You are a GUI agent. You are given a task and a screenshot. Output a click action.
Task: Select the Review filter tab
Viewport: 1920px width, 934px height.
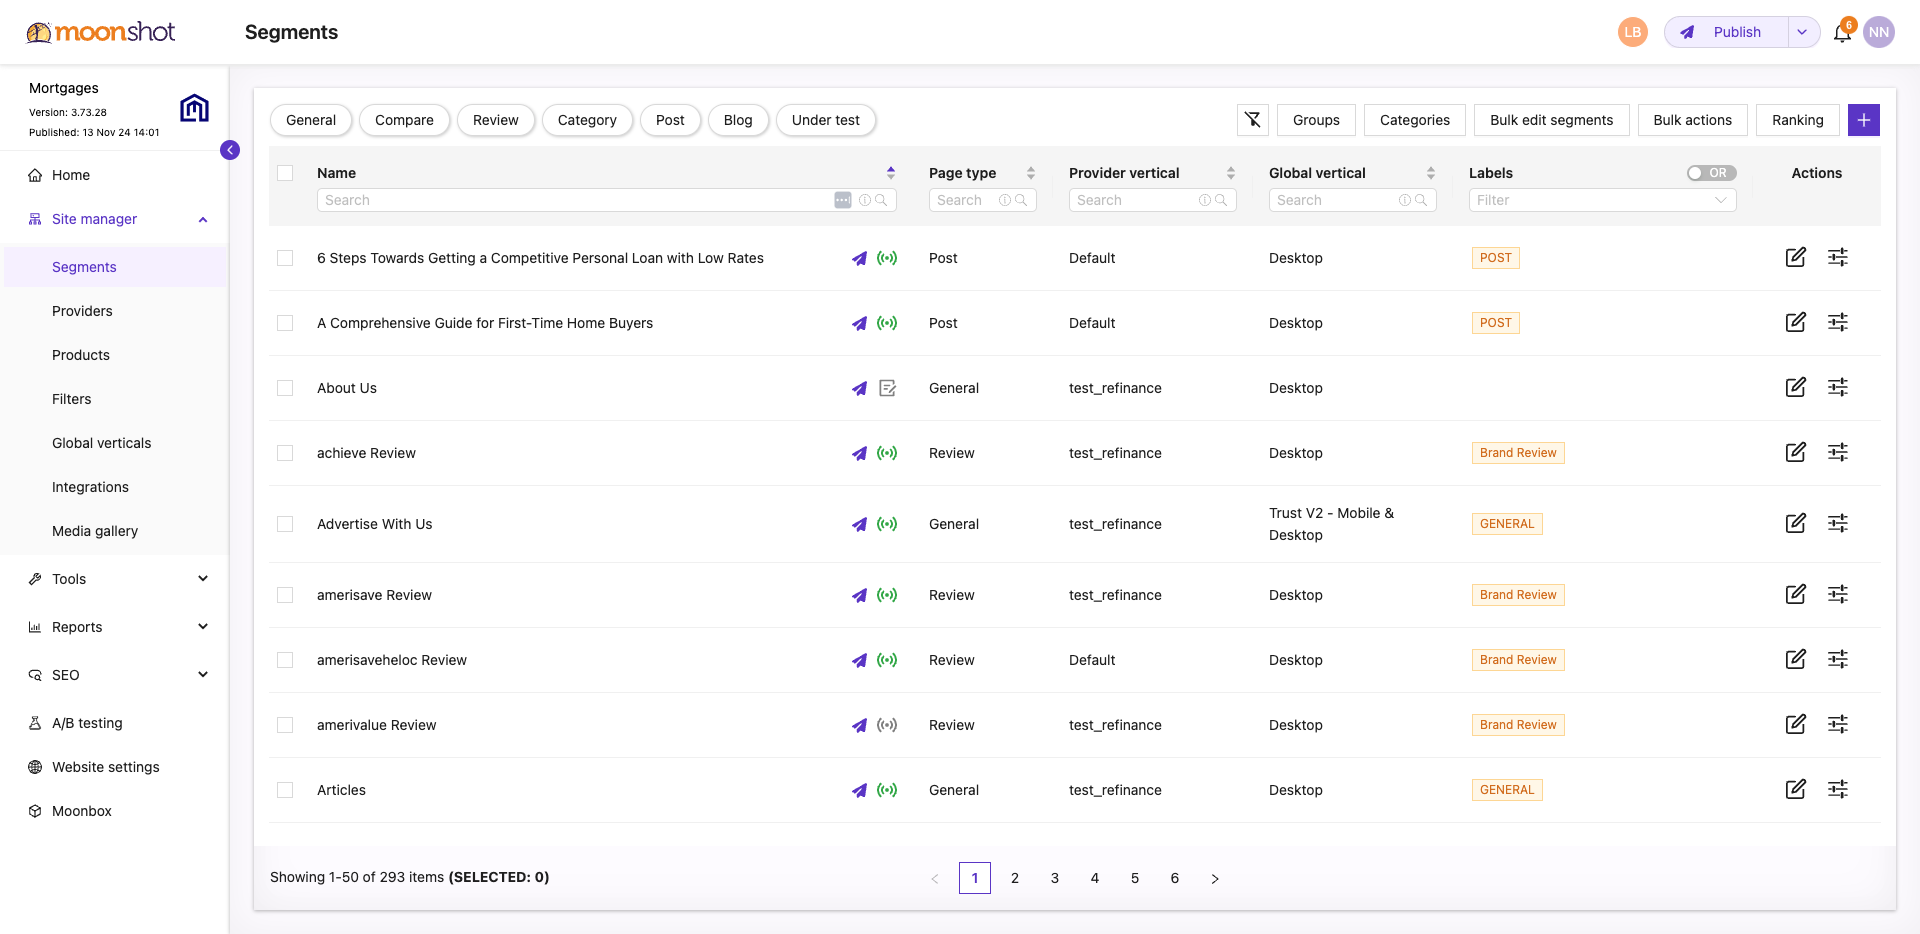496,120
